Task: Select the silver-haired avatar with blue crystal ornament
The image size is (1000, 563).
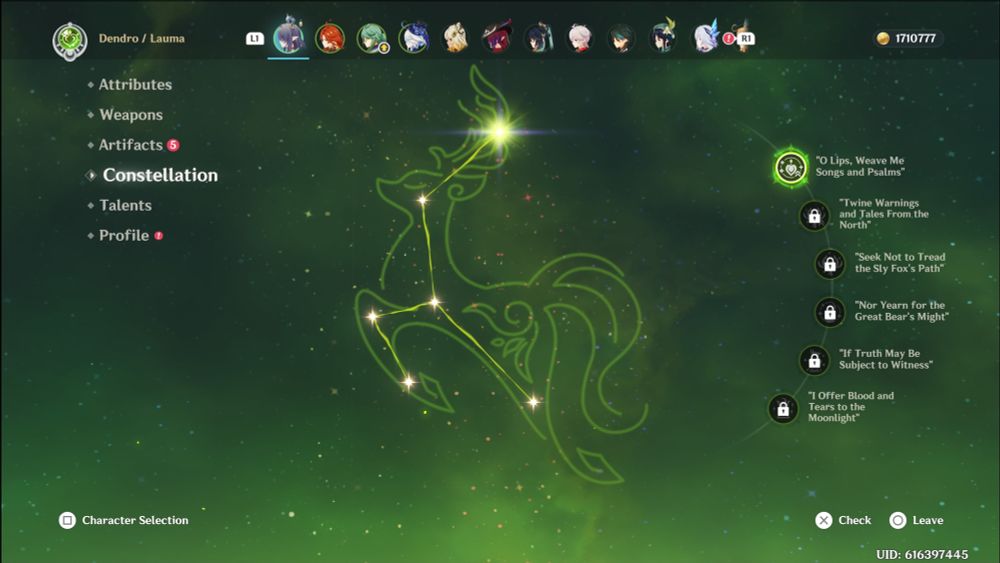Action: point(705,36)
